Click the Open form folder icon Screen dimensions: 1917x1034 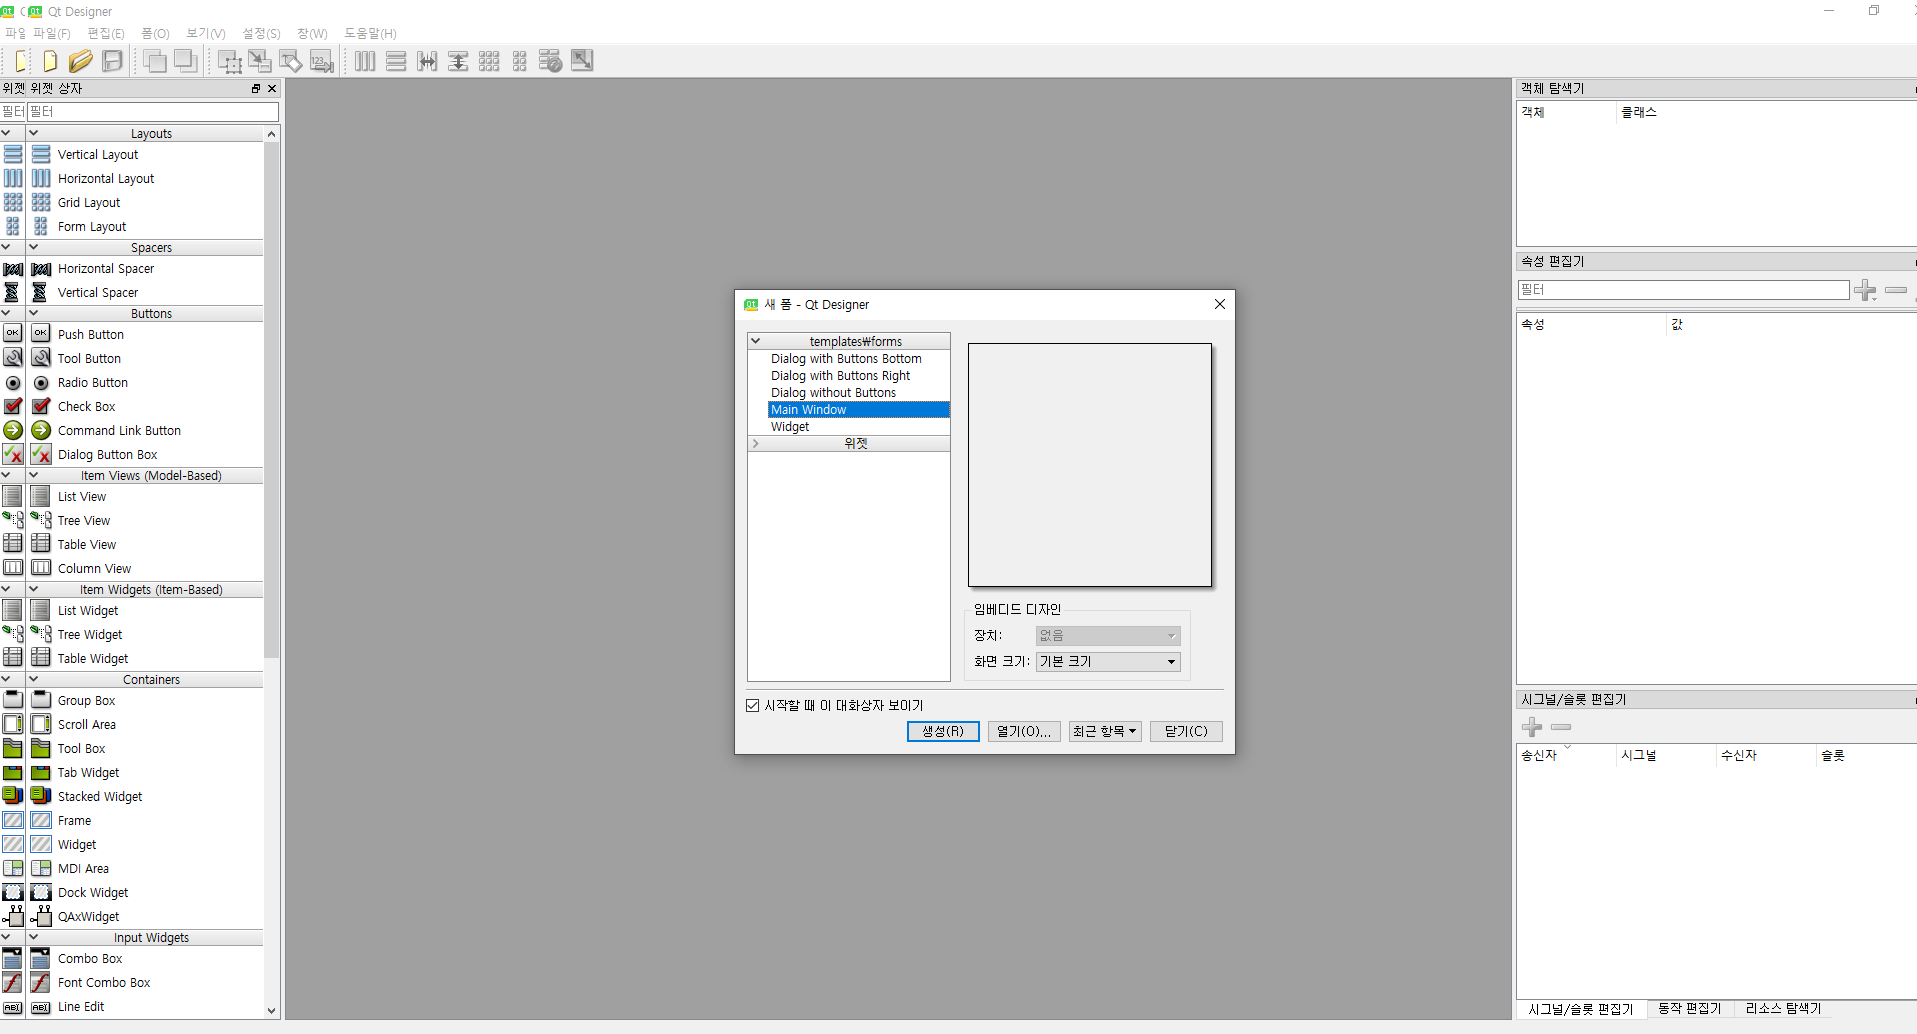pyautogui.click(x=81, y=61)
